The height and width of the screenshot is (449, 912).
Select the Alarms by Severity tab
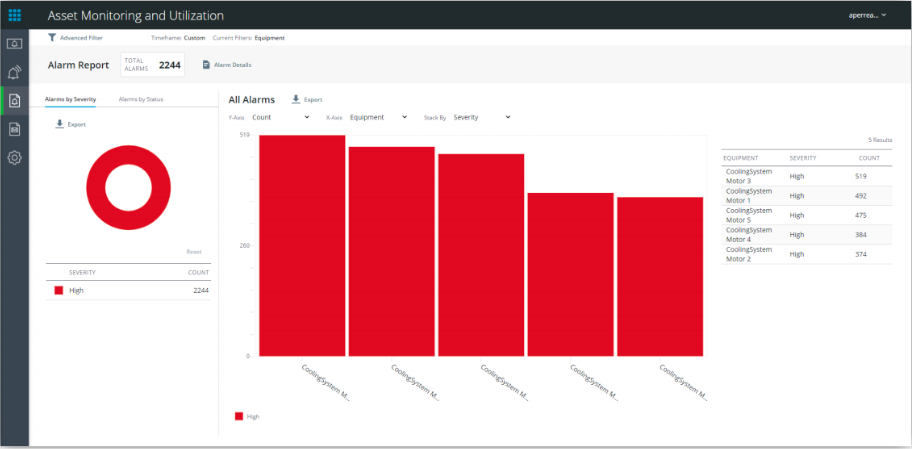71,100
